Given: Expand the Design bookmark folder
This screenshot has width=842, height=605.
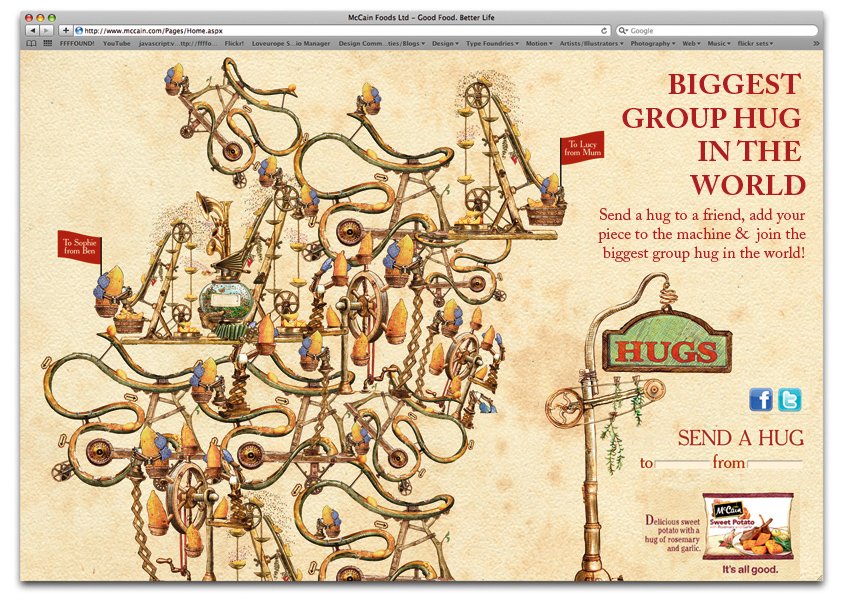Looking at the screenshot, I should coord(445,43).
